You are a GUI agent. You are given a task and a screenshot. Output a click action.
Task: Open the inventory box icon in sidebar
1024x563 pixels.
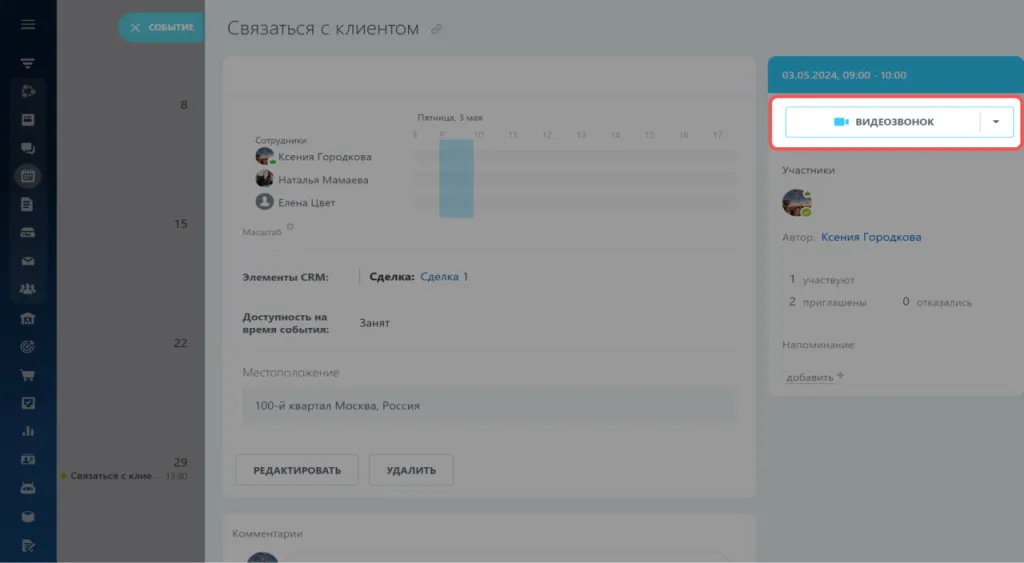pos(27,517)
